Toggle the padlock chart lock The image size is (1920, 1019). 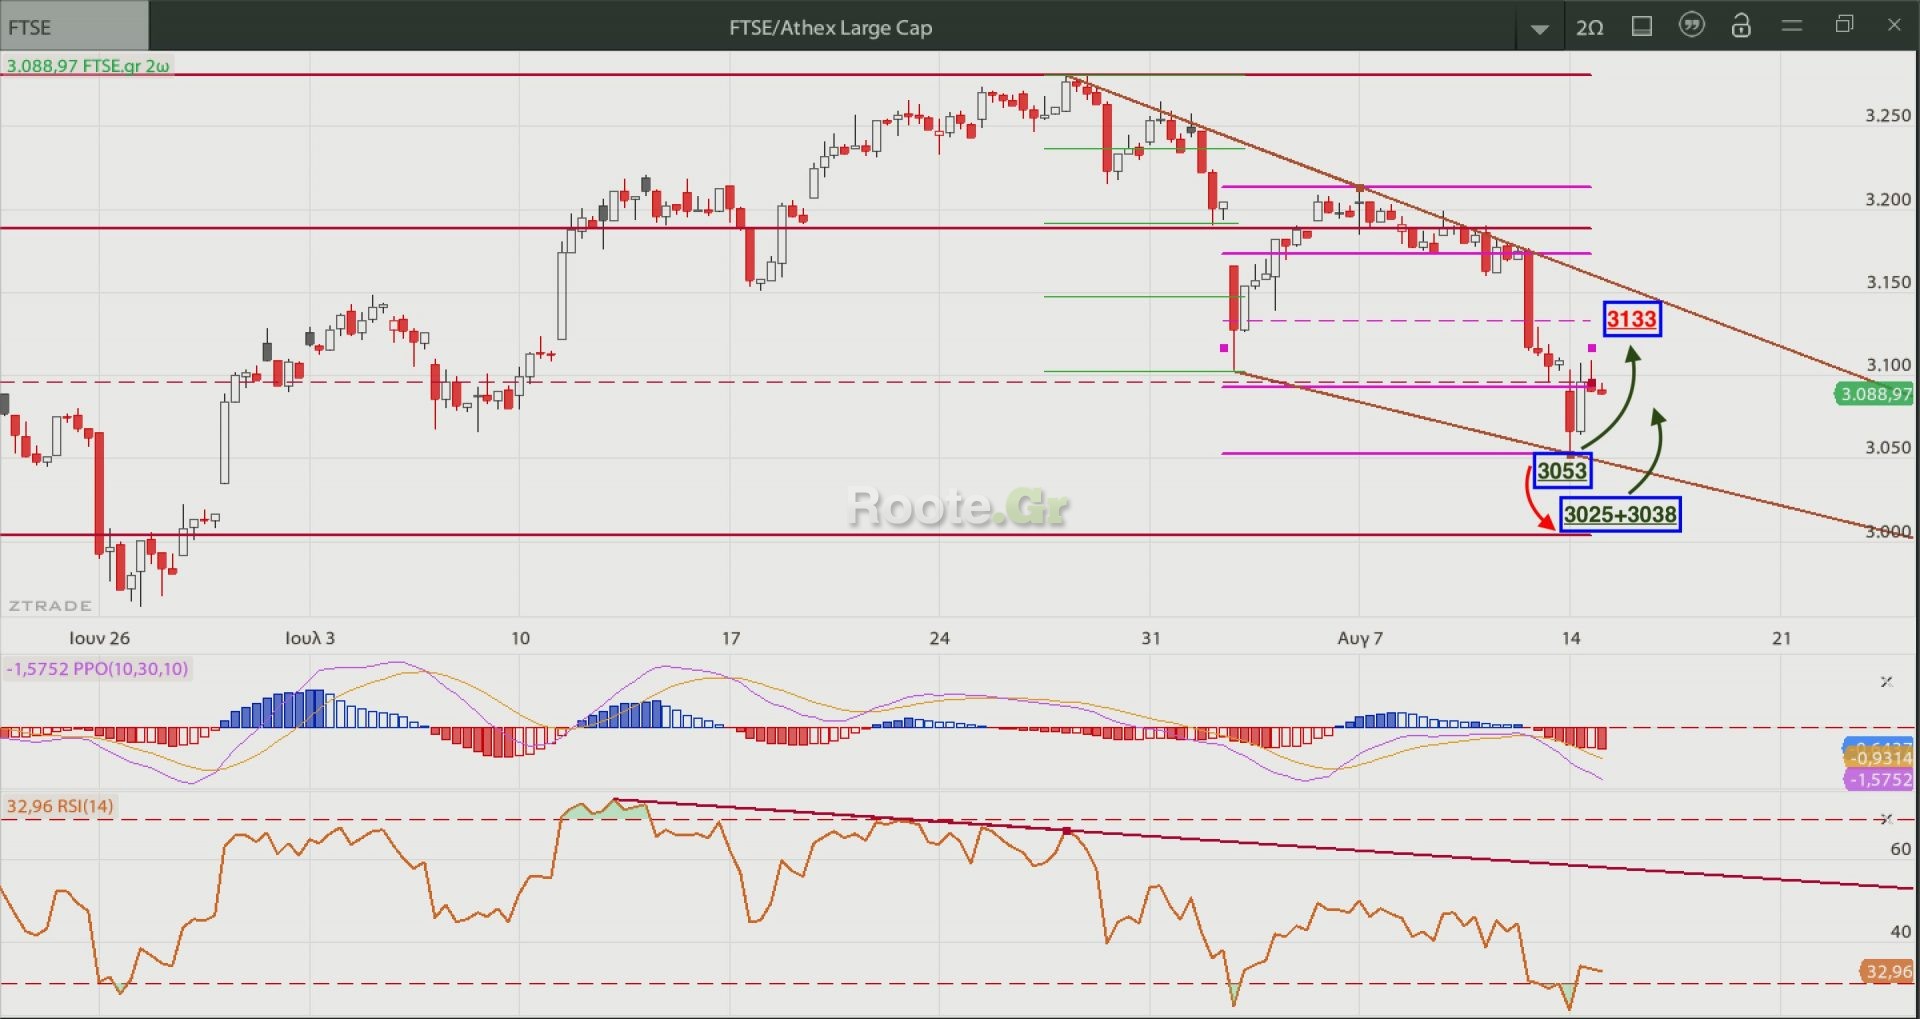[1741, 26]
